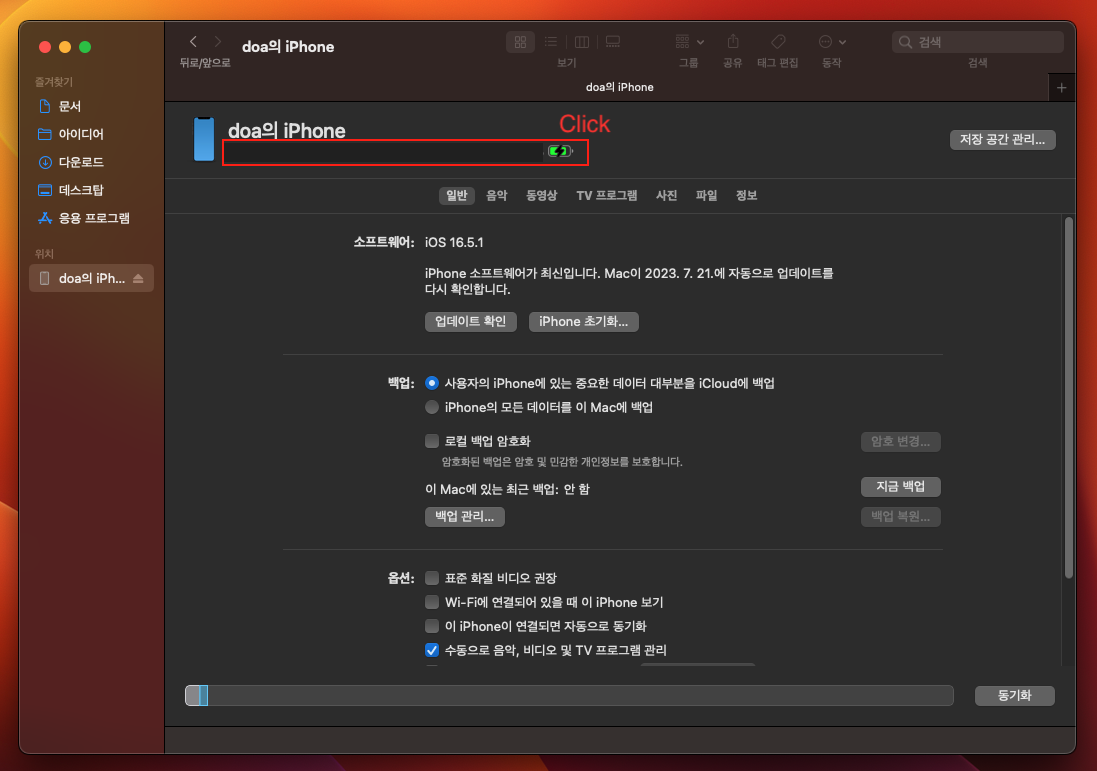Viewport: 1097px width, 771px height.
Task: Switch to the 파일 tab
Action: [707, 196]
